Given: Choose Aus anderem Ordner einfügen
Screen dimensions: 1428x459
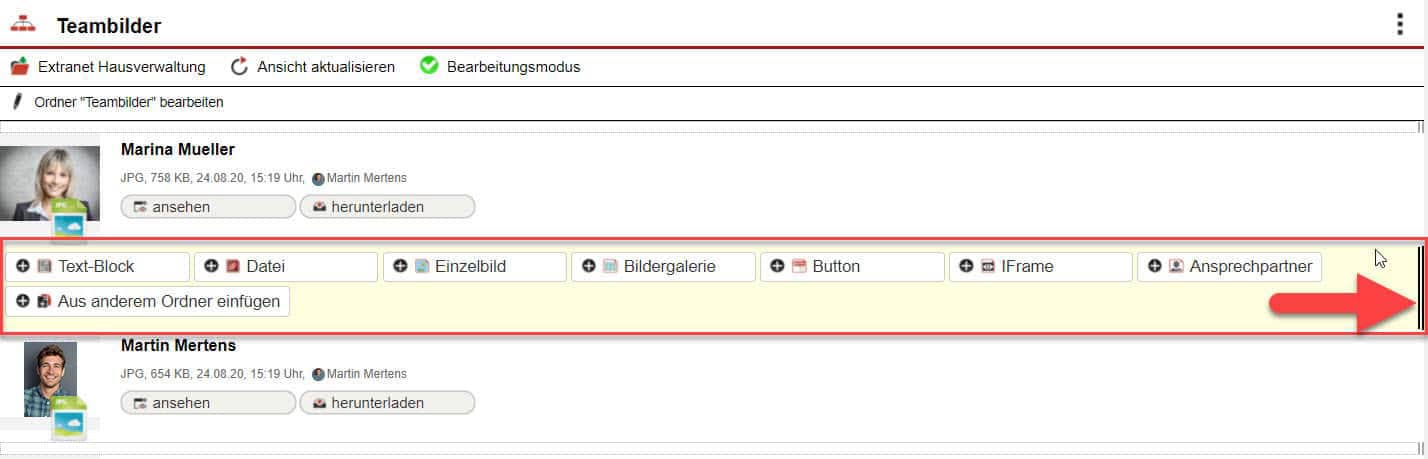Looking at the screenshot, I should click(147, 301).
